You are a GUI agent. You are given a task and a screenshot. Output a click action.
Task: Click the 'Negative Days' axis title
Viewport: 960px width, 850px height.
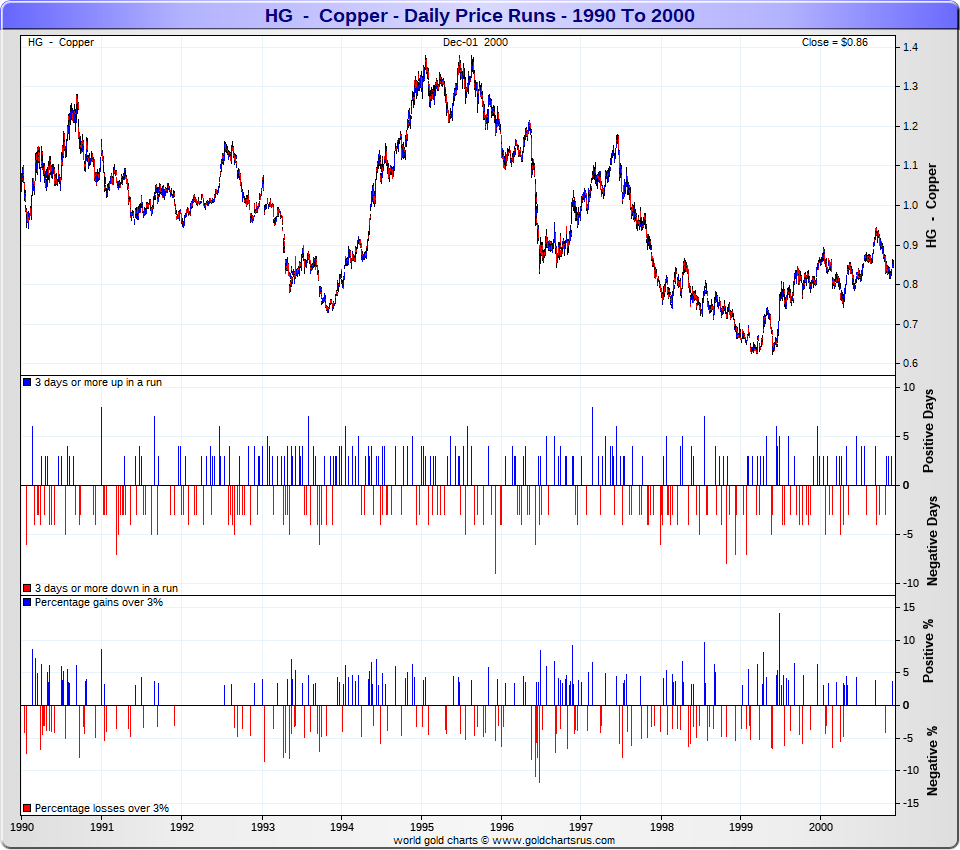[x=931, y=541]
